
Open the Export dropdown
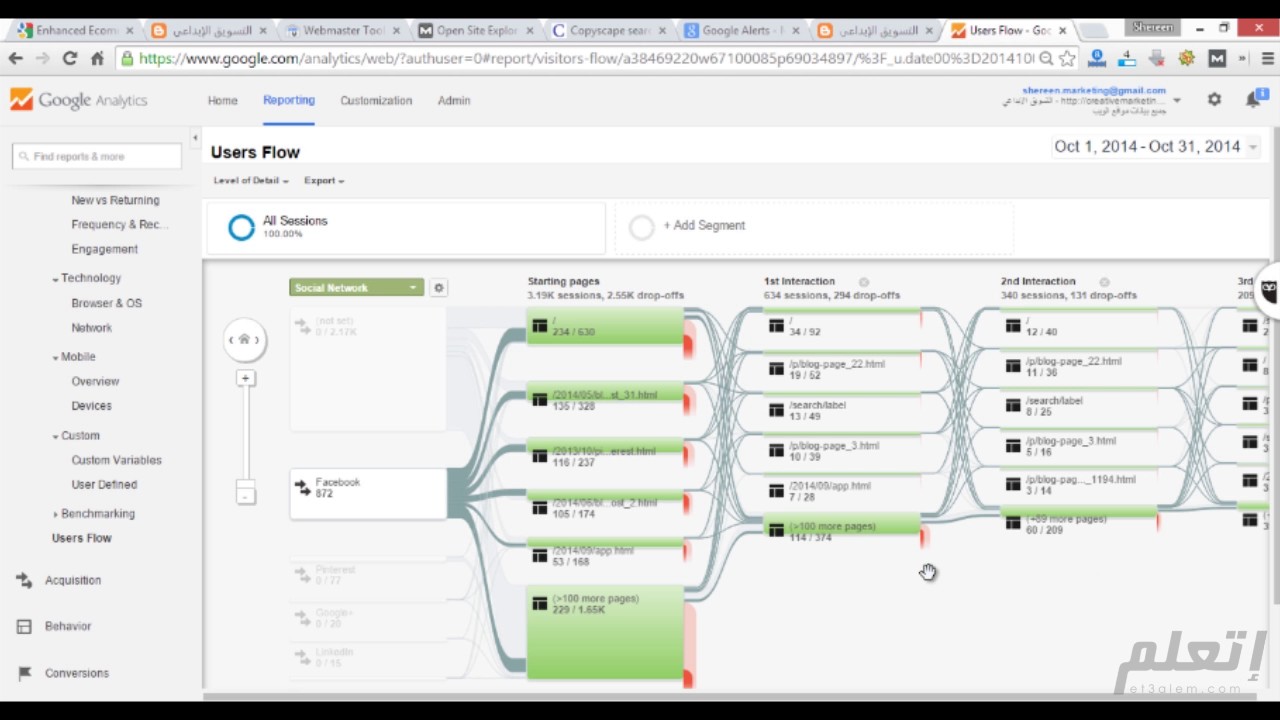click(x=324, y=181)
